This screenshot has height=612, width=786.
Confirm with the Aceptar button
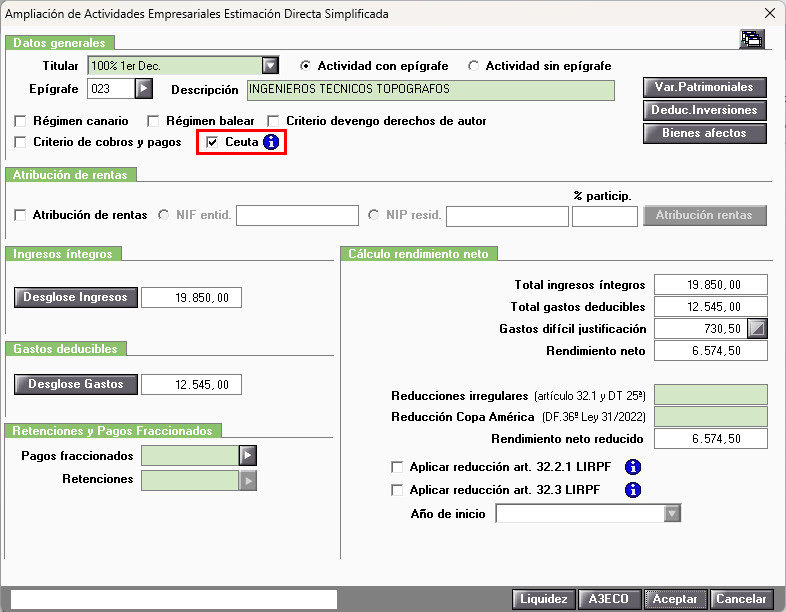pos(675,599)
